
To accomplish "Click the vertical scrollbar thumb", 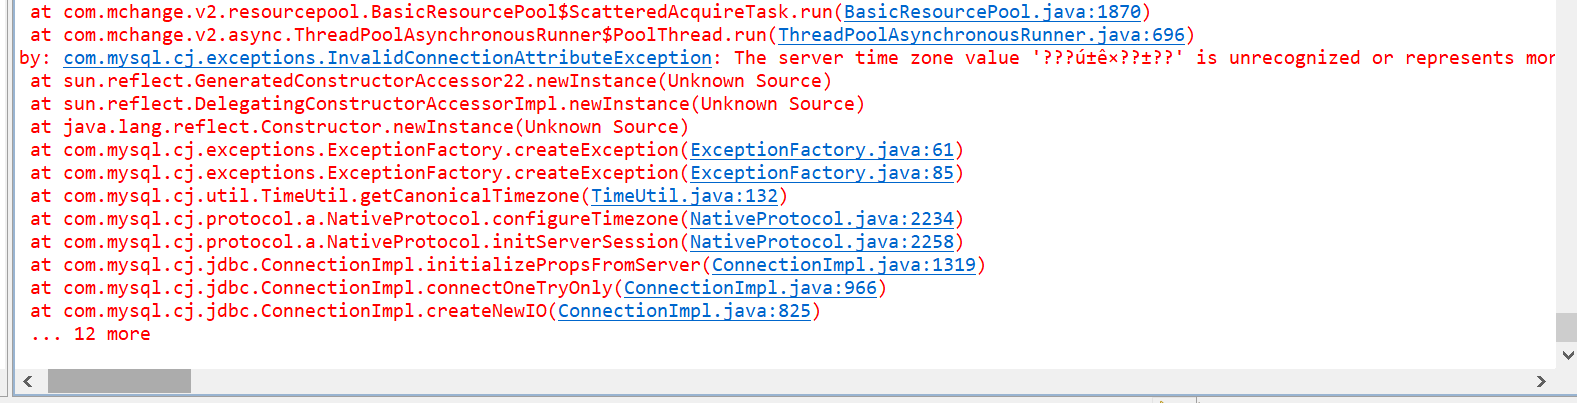I will pos(1567,327).
